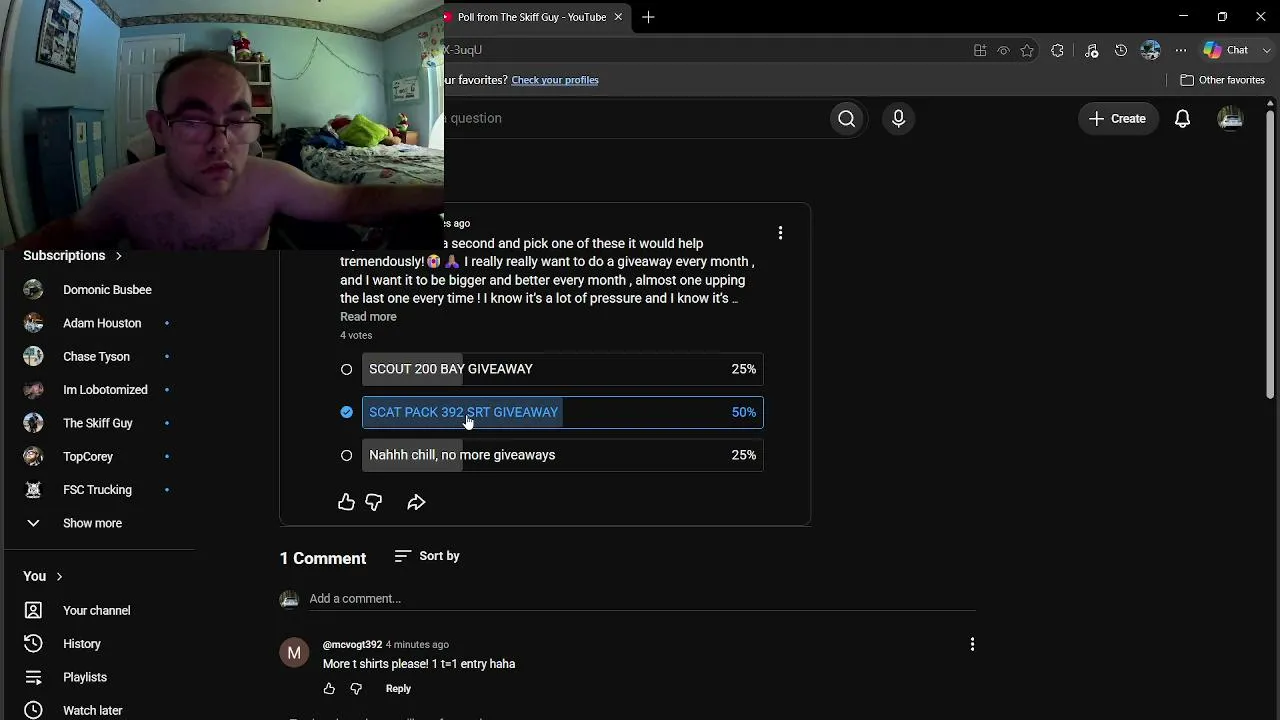Image resolution: width=1280 pixels, height=720 pixels.
Task: Open the Your channel sidebar item
Action: coord(98,611)
